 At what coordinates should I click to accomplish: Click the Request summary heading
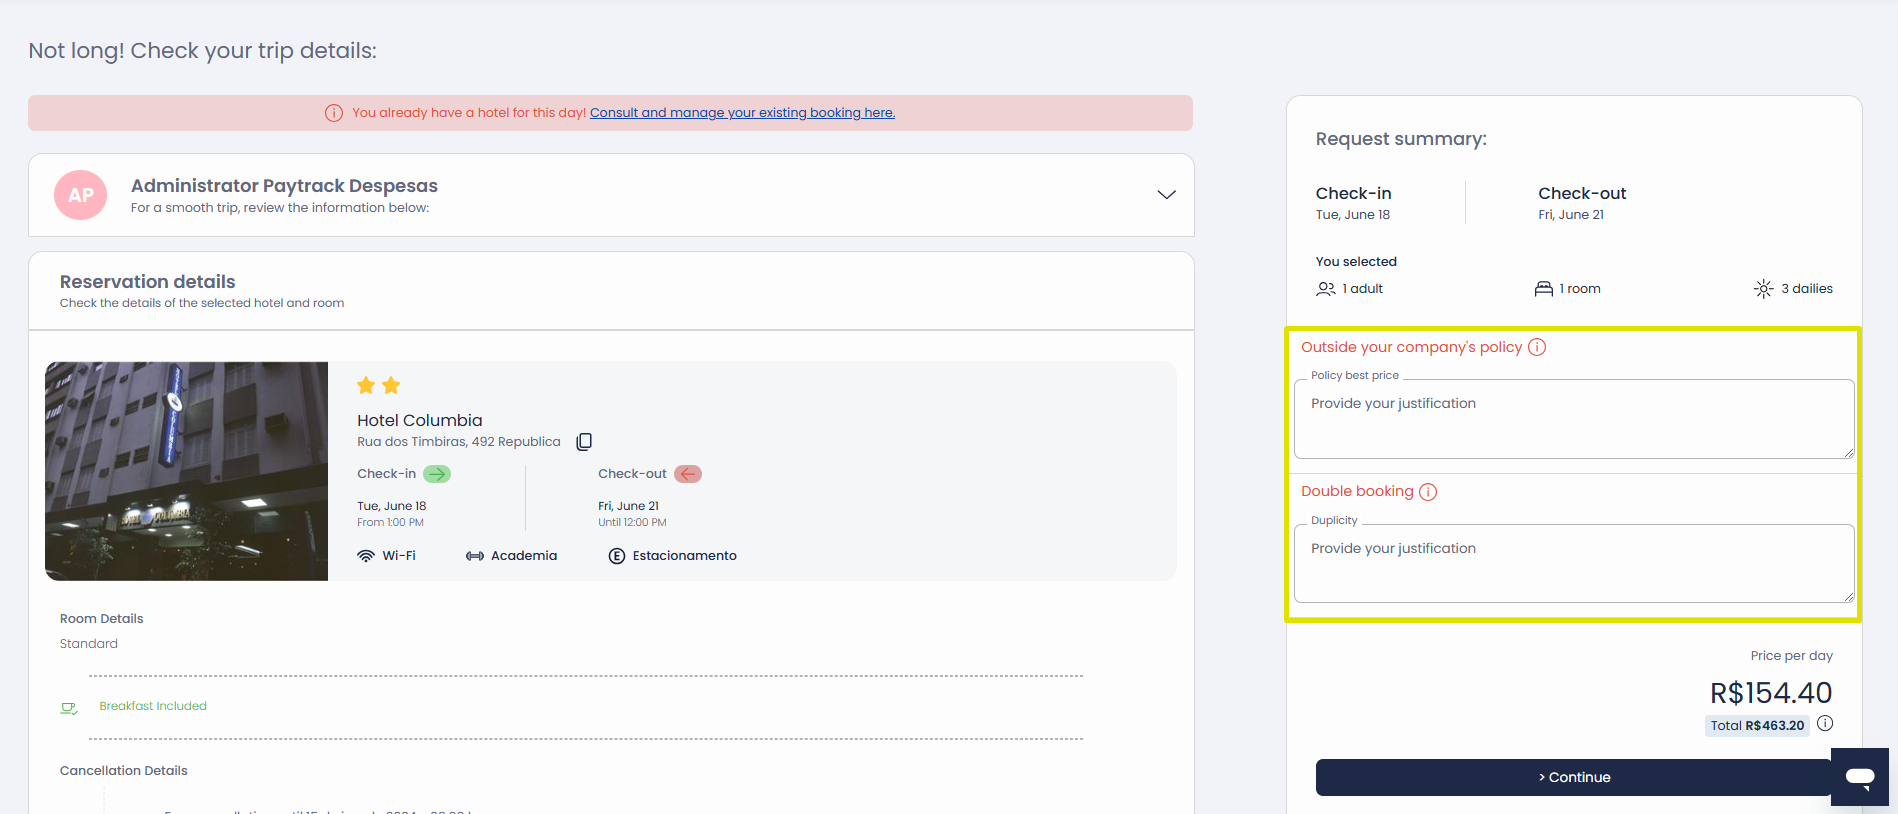(1401, 139)
